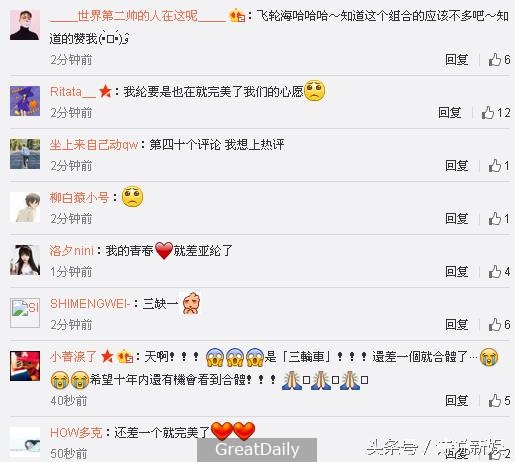Like SHIMENGWEI-'s 三缺一 comment

coord(499,324)
